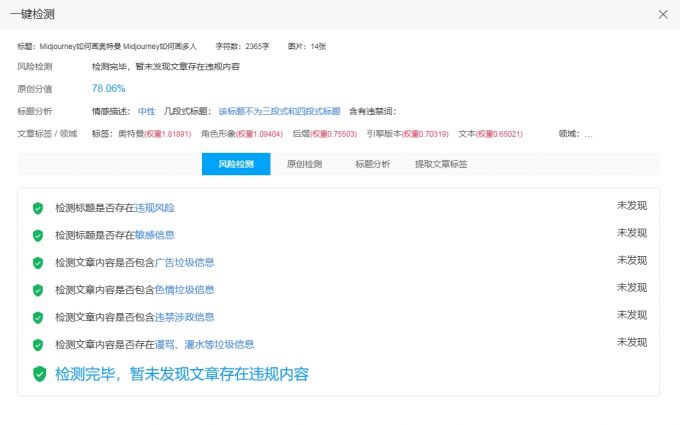Click 该标题不为三段式和四段式标题 text
Screen dimensions: 680x425
[279, 111]
